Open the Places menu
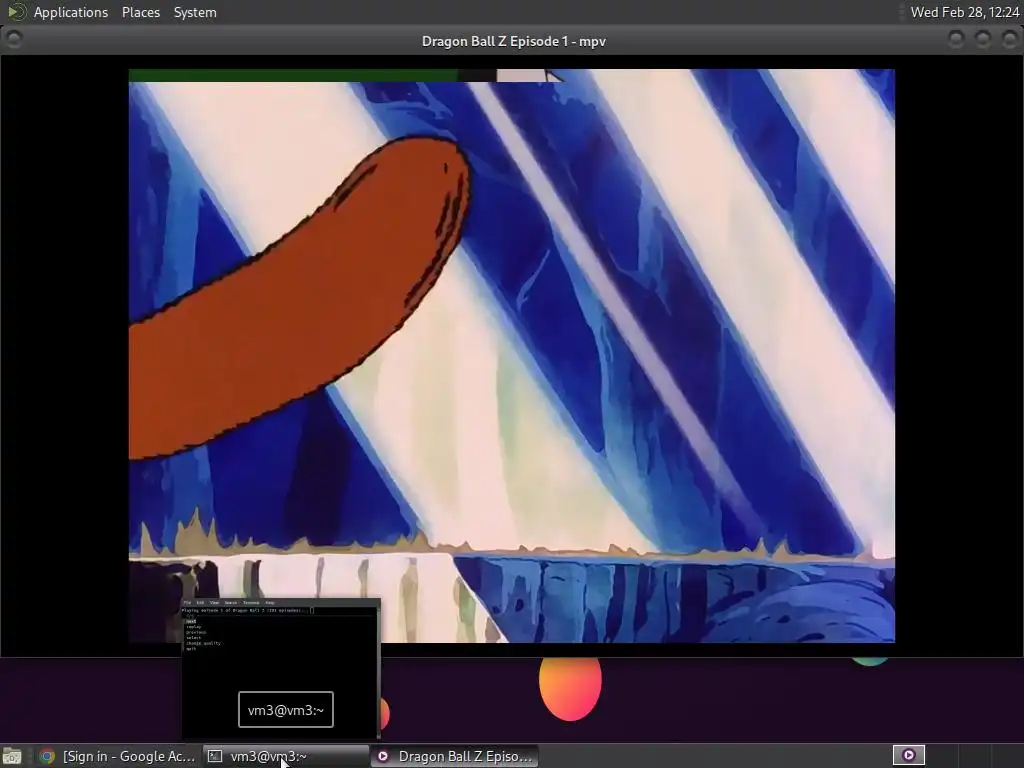Image resolution: width=1024 pixels, height=768 pixels. (140, 12)
